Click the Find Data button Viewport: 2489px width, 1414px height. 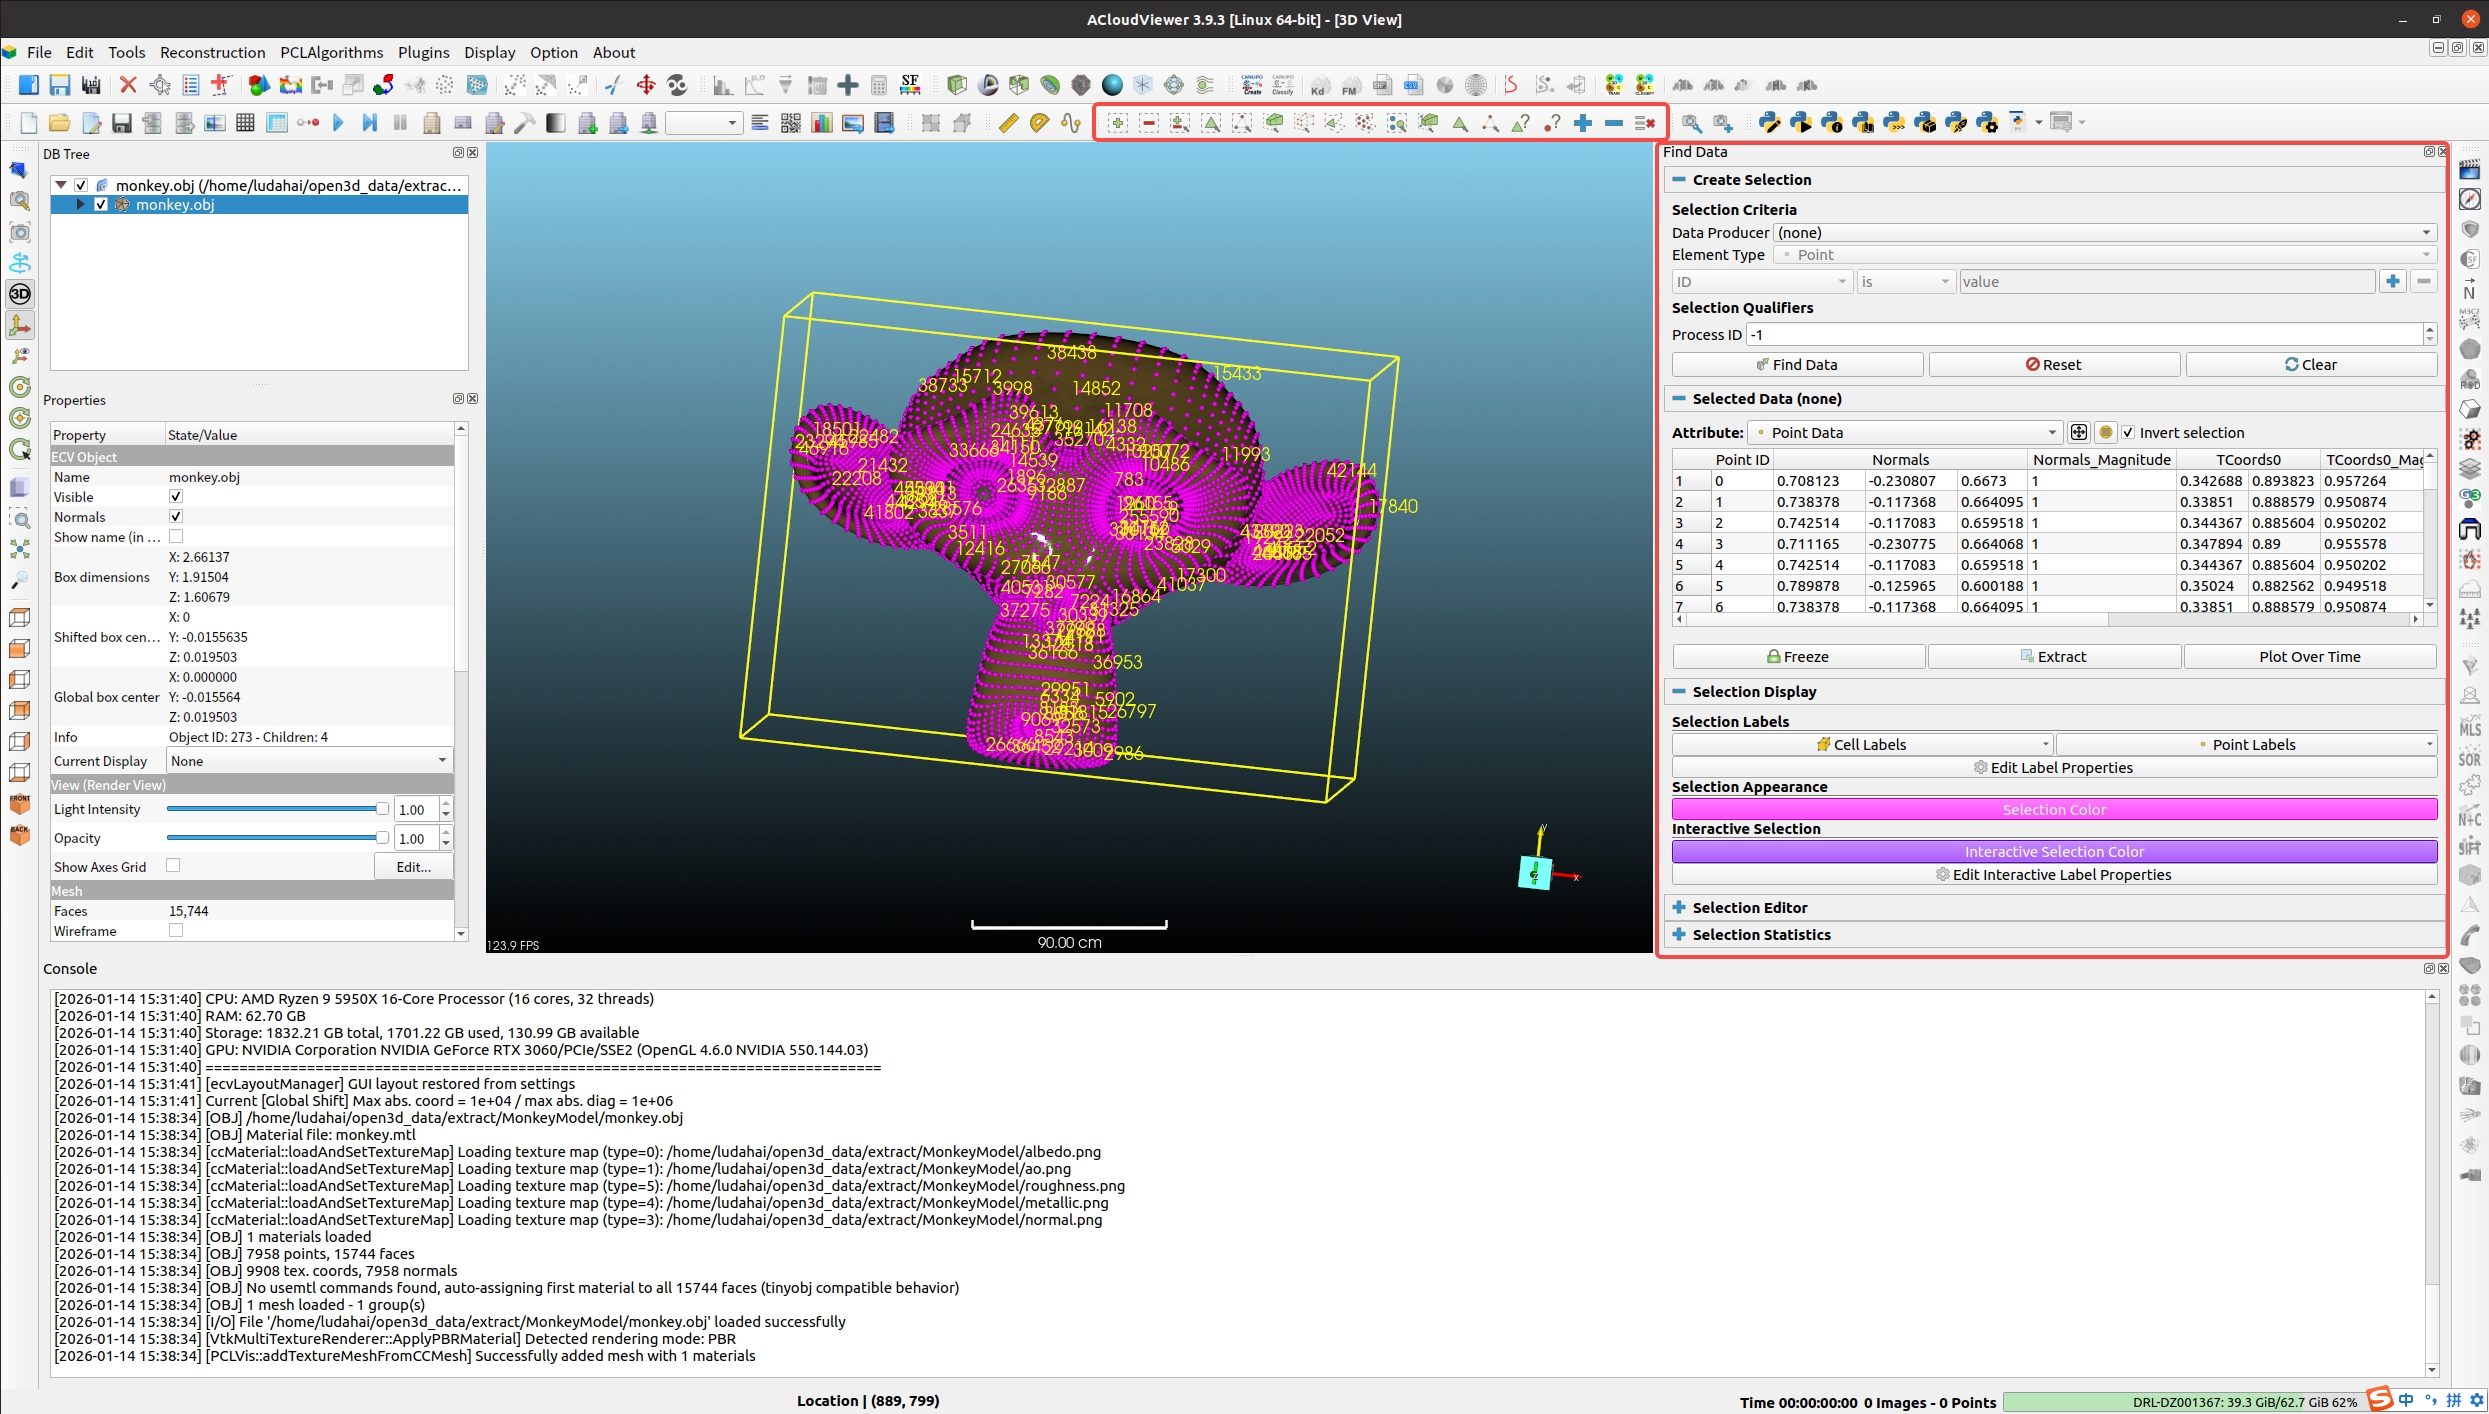click(1796, 365)
